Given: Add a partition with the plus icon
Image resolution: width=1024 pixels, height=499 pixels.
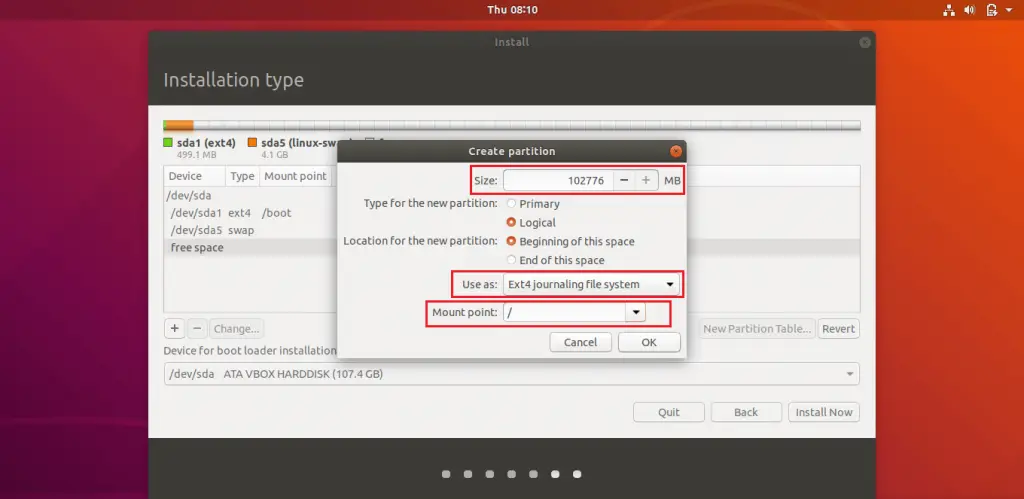Looking at the screenshot, I should click(x=174, y=328).
